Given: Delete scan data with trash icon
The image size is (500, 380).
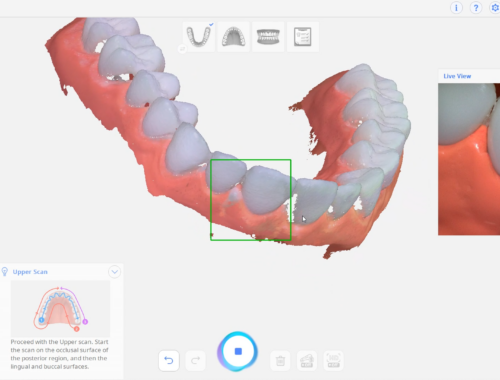Looking at the screenshot, I should coord(280,360).
